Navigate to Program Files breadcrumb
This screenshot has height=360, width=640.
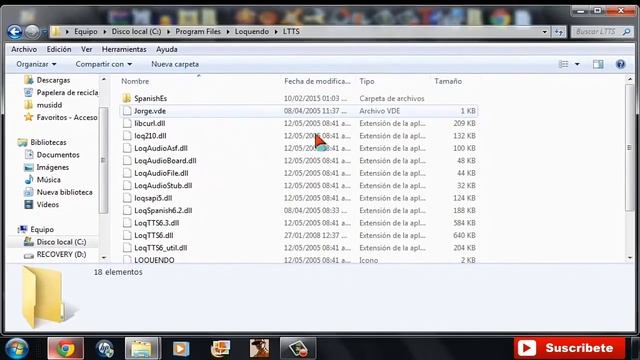pos(198,31)
